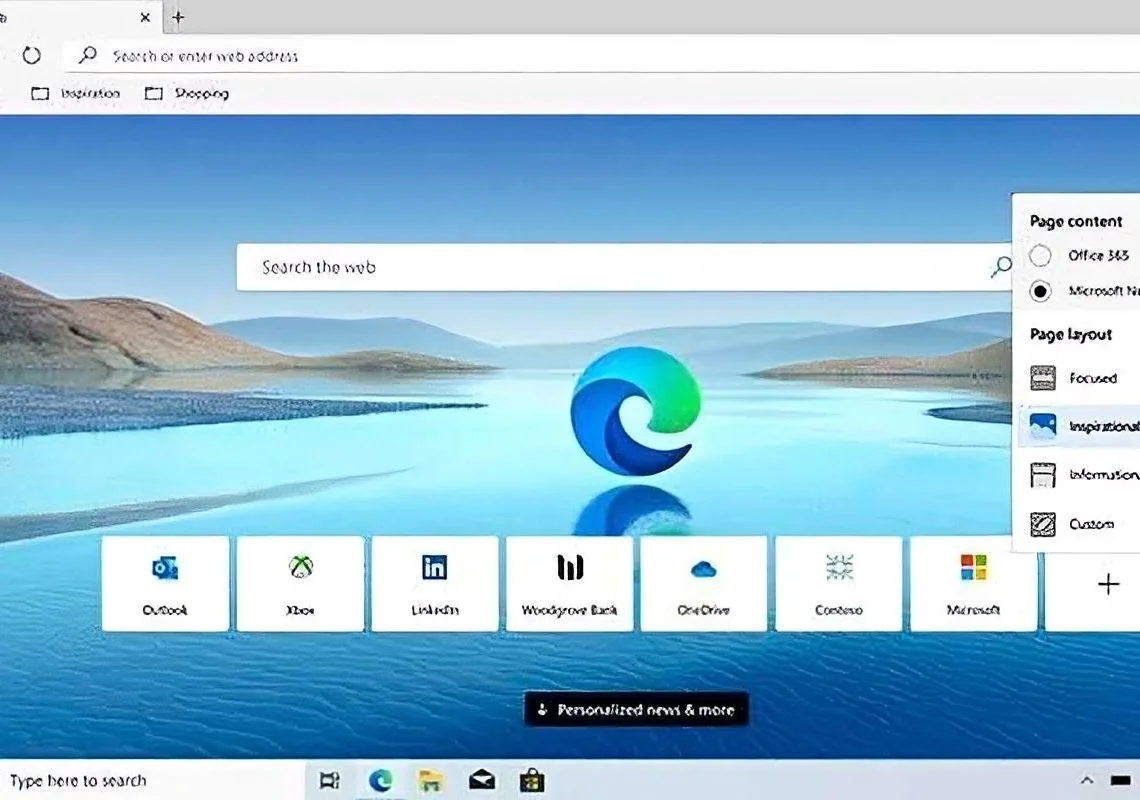Open the Microsoft quick link tile
Image resolution: width=1140 pixels, height=800 pixels.
click(974, 583)
